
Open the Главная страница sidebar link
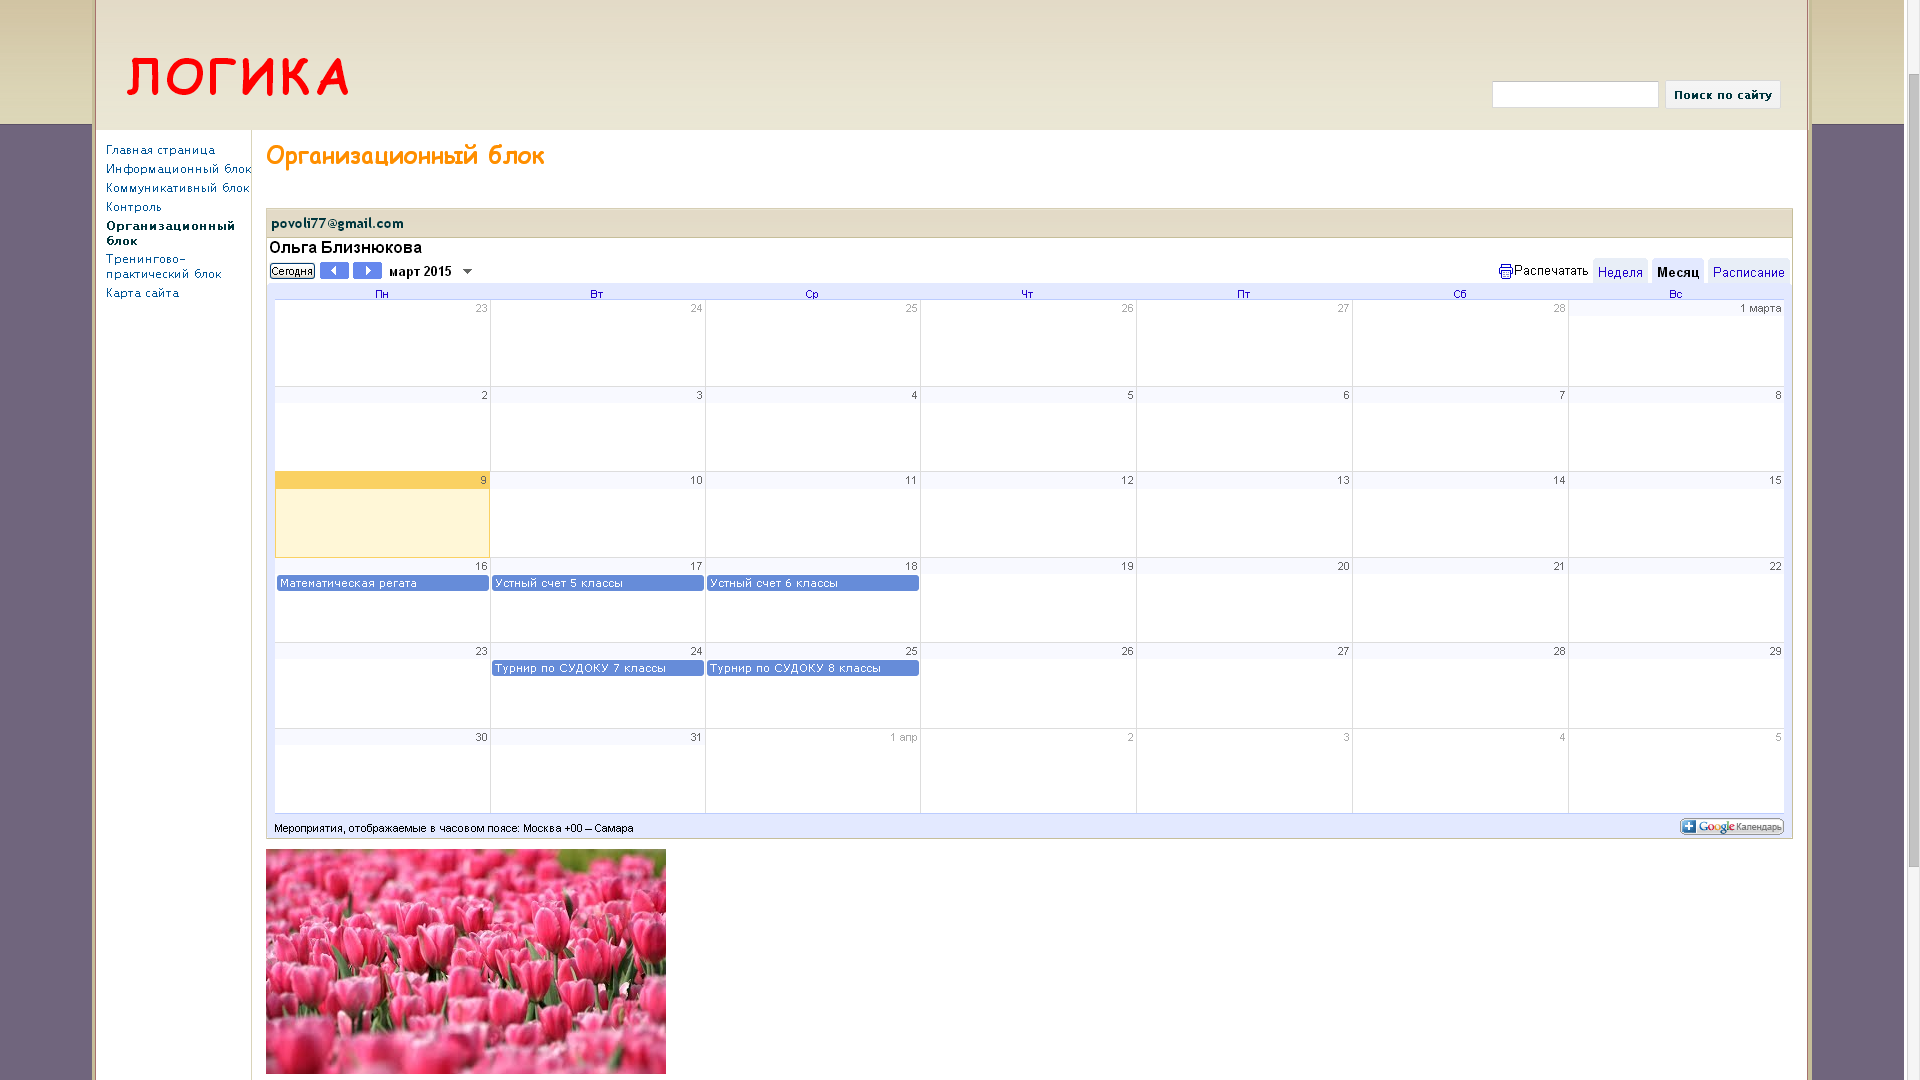pyautogui.click(x=160, y=150)
